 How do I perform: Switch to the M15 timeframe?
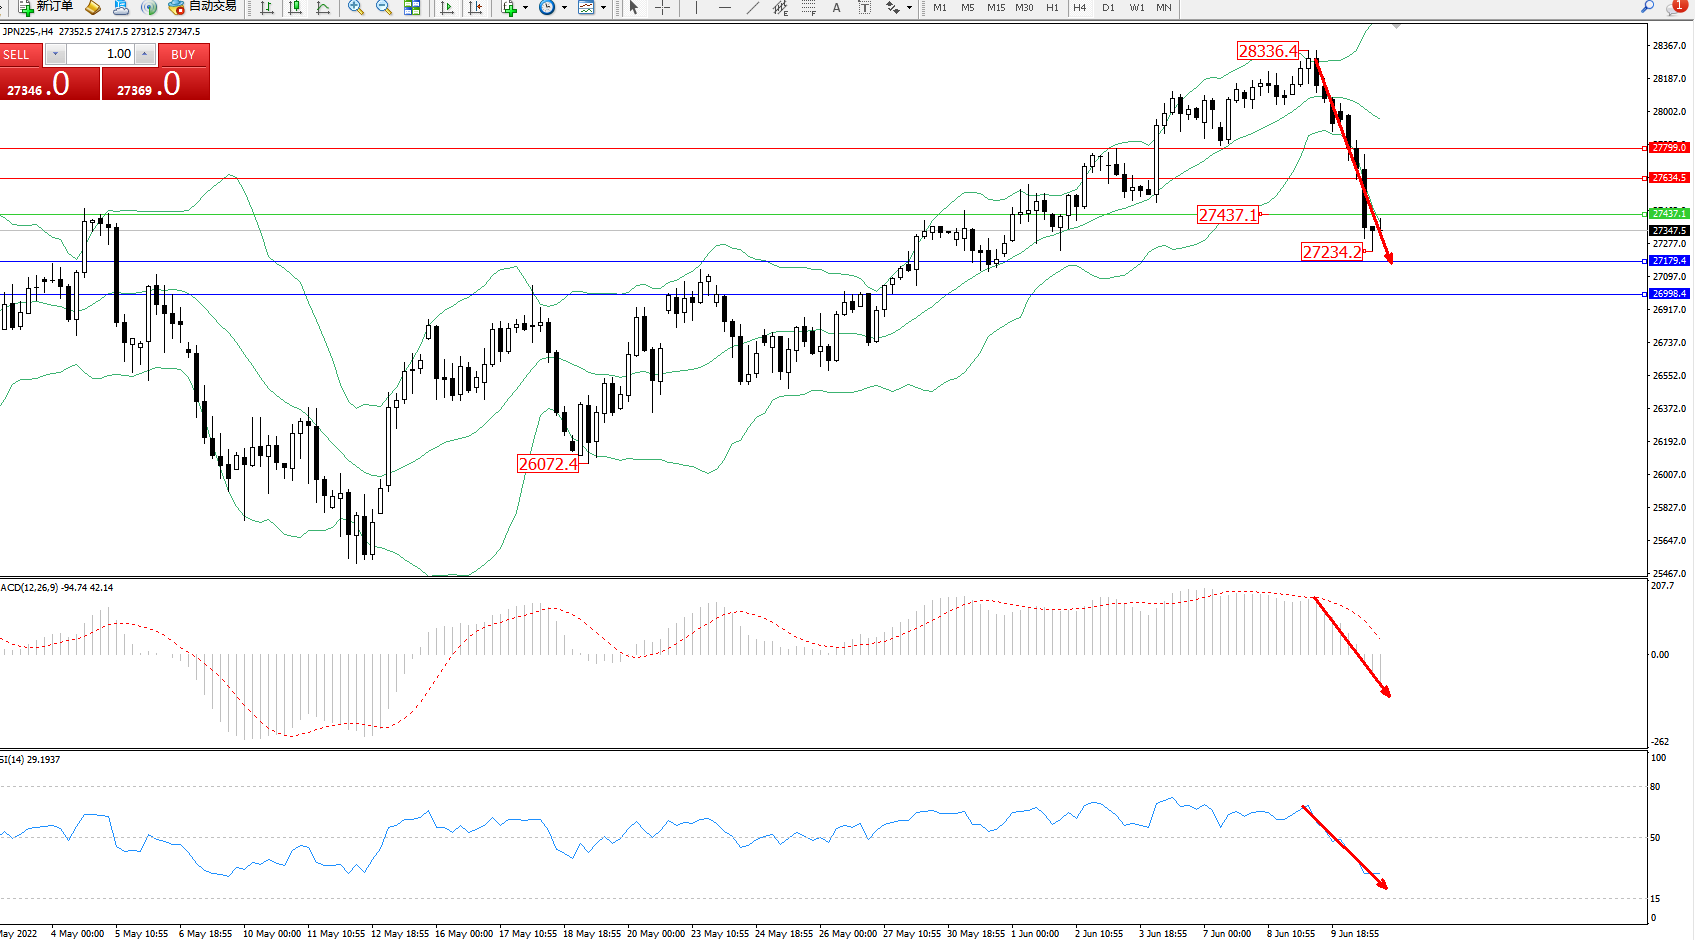coord(996,8)
